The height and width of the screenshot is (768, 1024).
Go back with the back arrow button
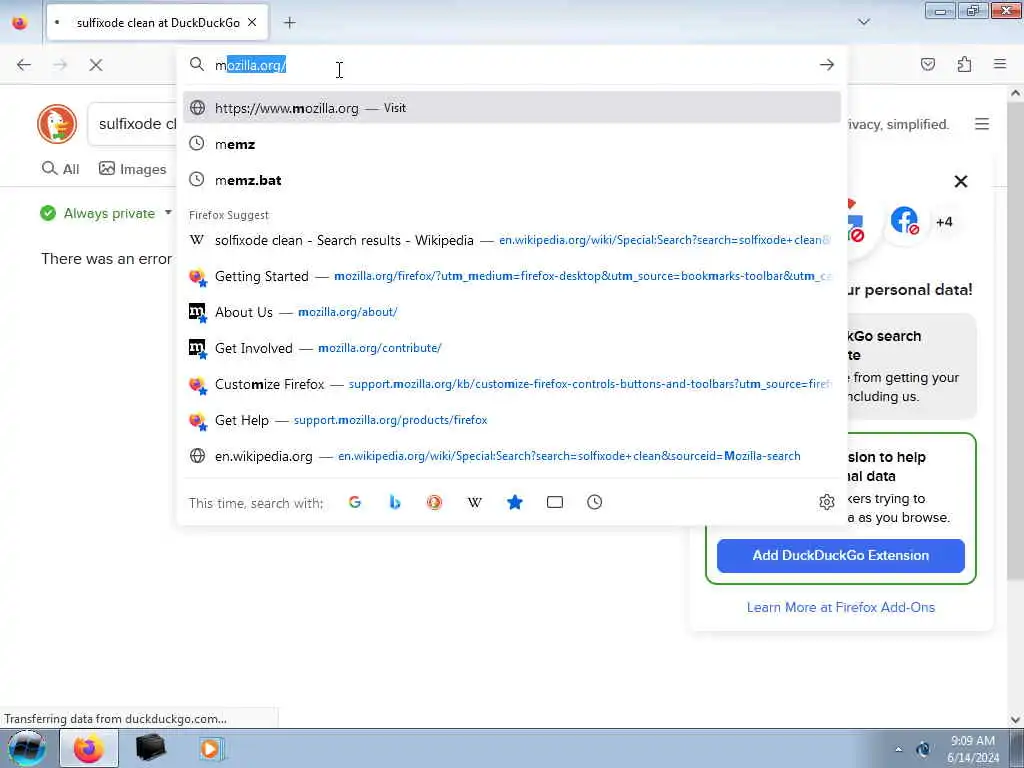(24, 65)
